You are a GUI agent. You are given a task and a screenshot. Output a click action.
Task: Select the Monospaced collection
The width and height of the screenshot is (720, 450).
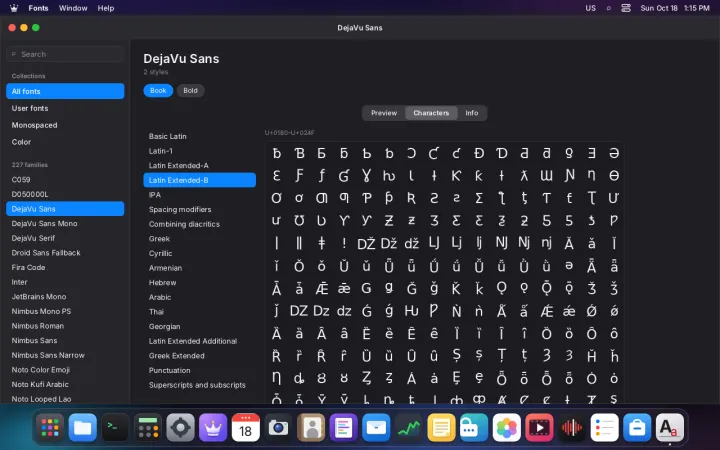click(65, 125)
